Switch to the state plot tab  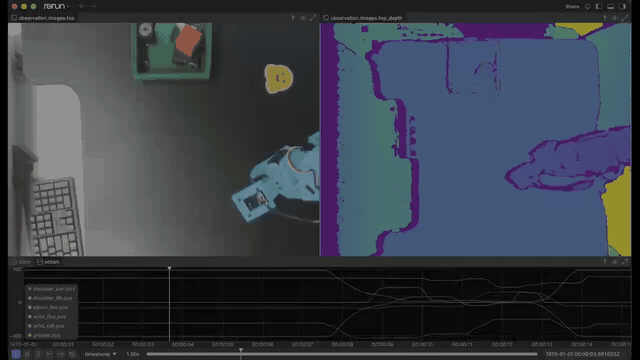tap(21, 262)
